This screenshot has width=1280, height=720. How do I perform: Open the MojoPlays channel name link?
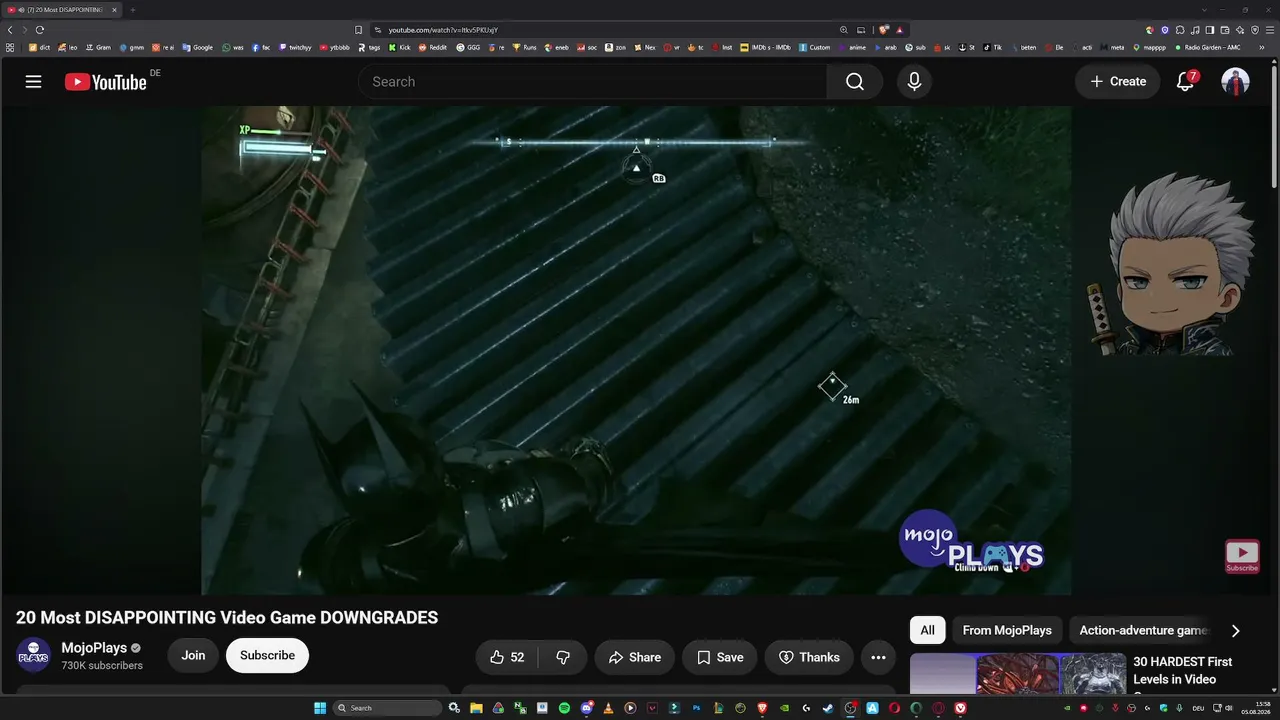coord(94,648)
